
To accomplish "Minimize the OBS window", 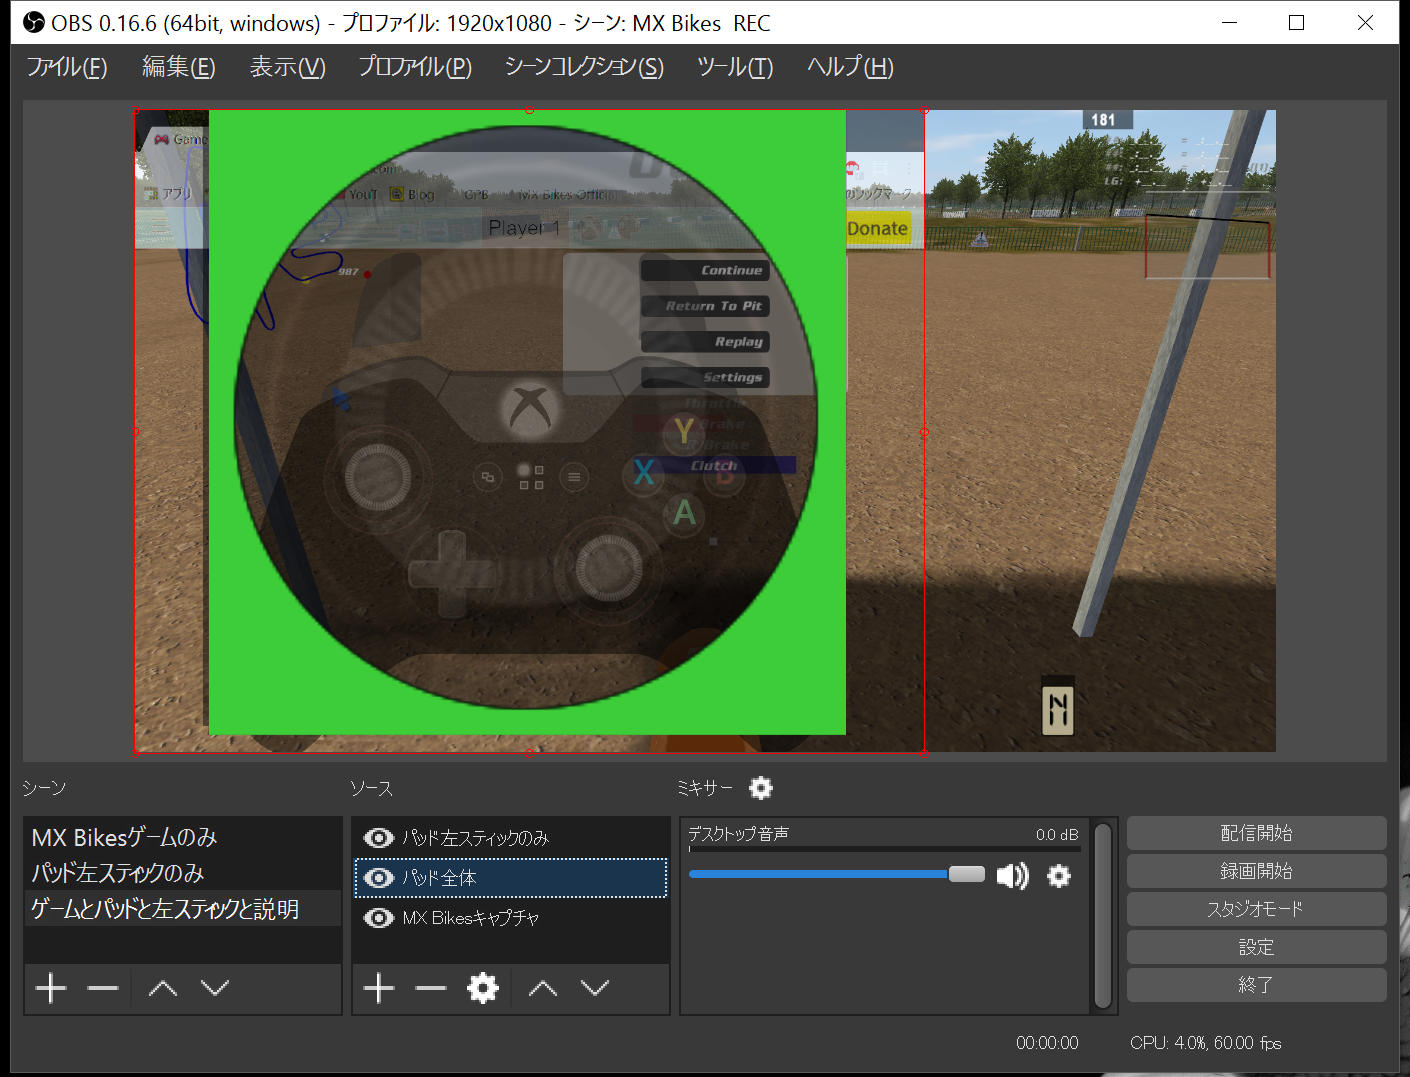I will pos(1230,22).
